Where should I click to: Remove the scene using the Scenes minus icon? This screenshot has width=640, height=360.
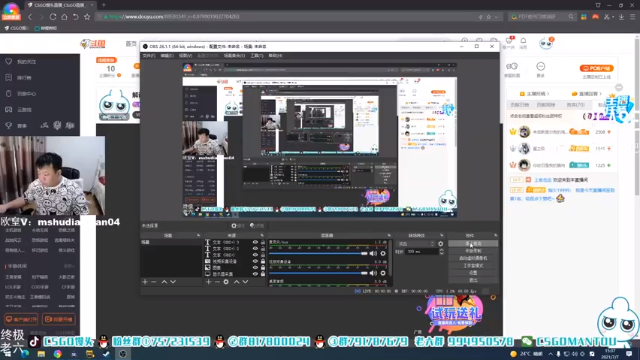point(154,282)
